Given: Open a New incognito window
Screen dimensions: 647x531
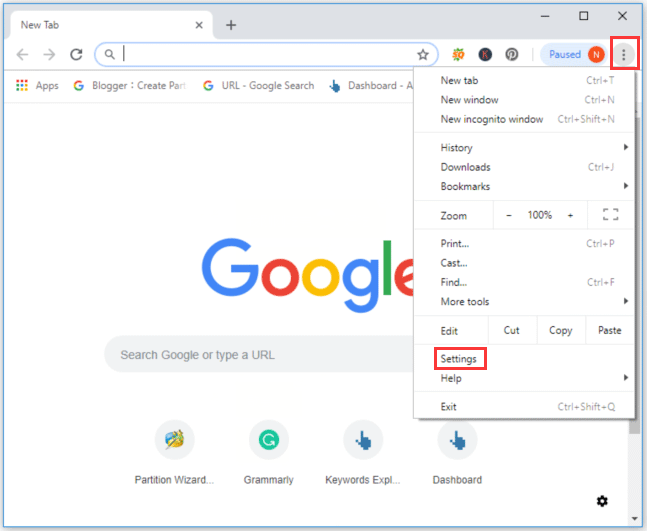Looking at the screenshot, I should click(x=524, y=119).
